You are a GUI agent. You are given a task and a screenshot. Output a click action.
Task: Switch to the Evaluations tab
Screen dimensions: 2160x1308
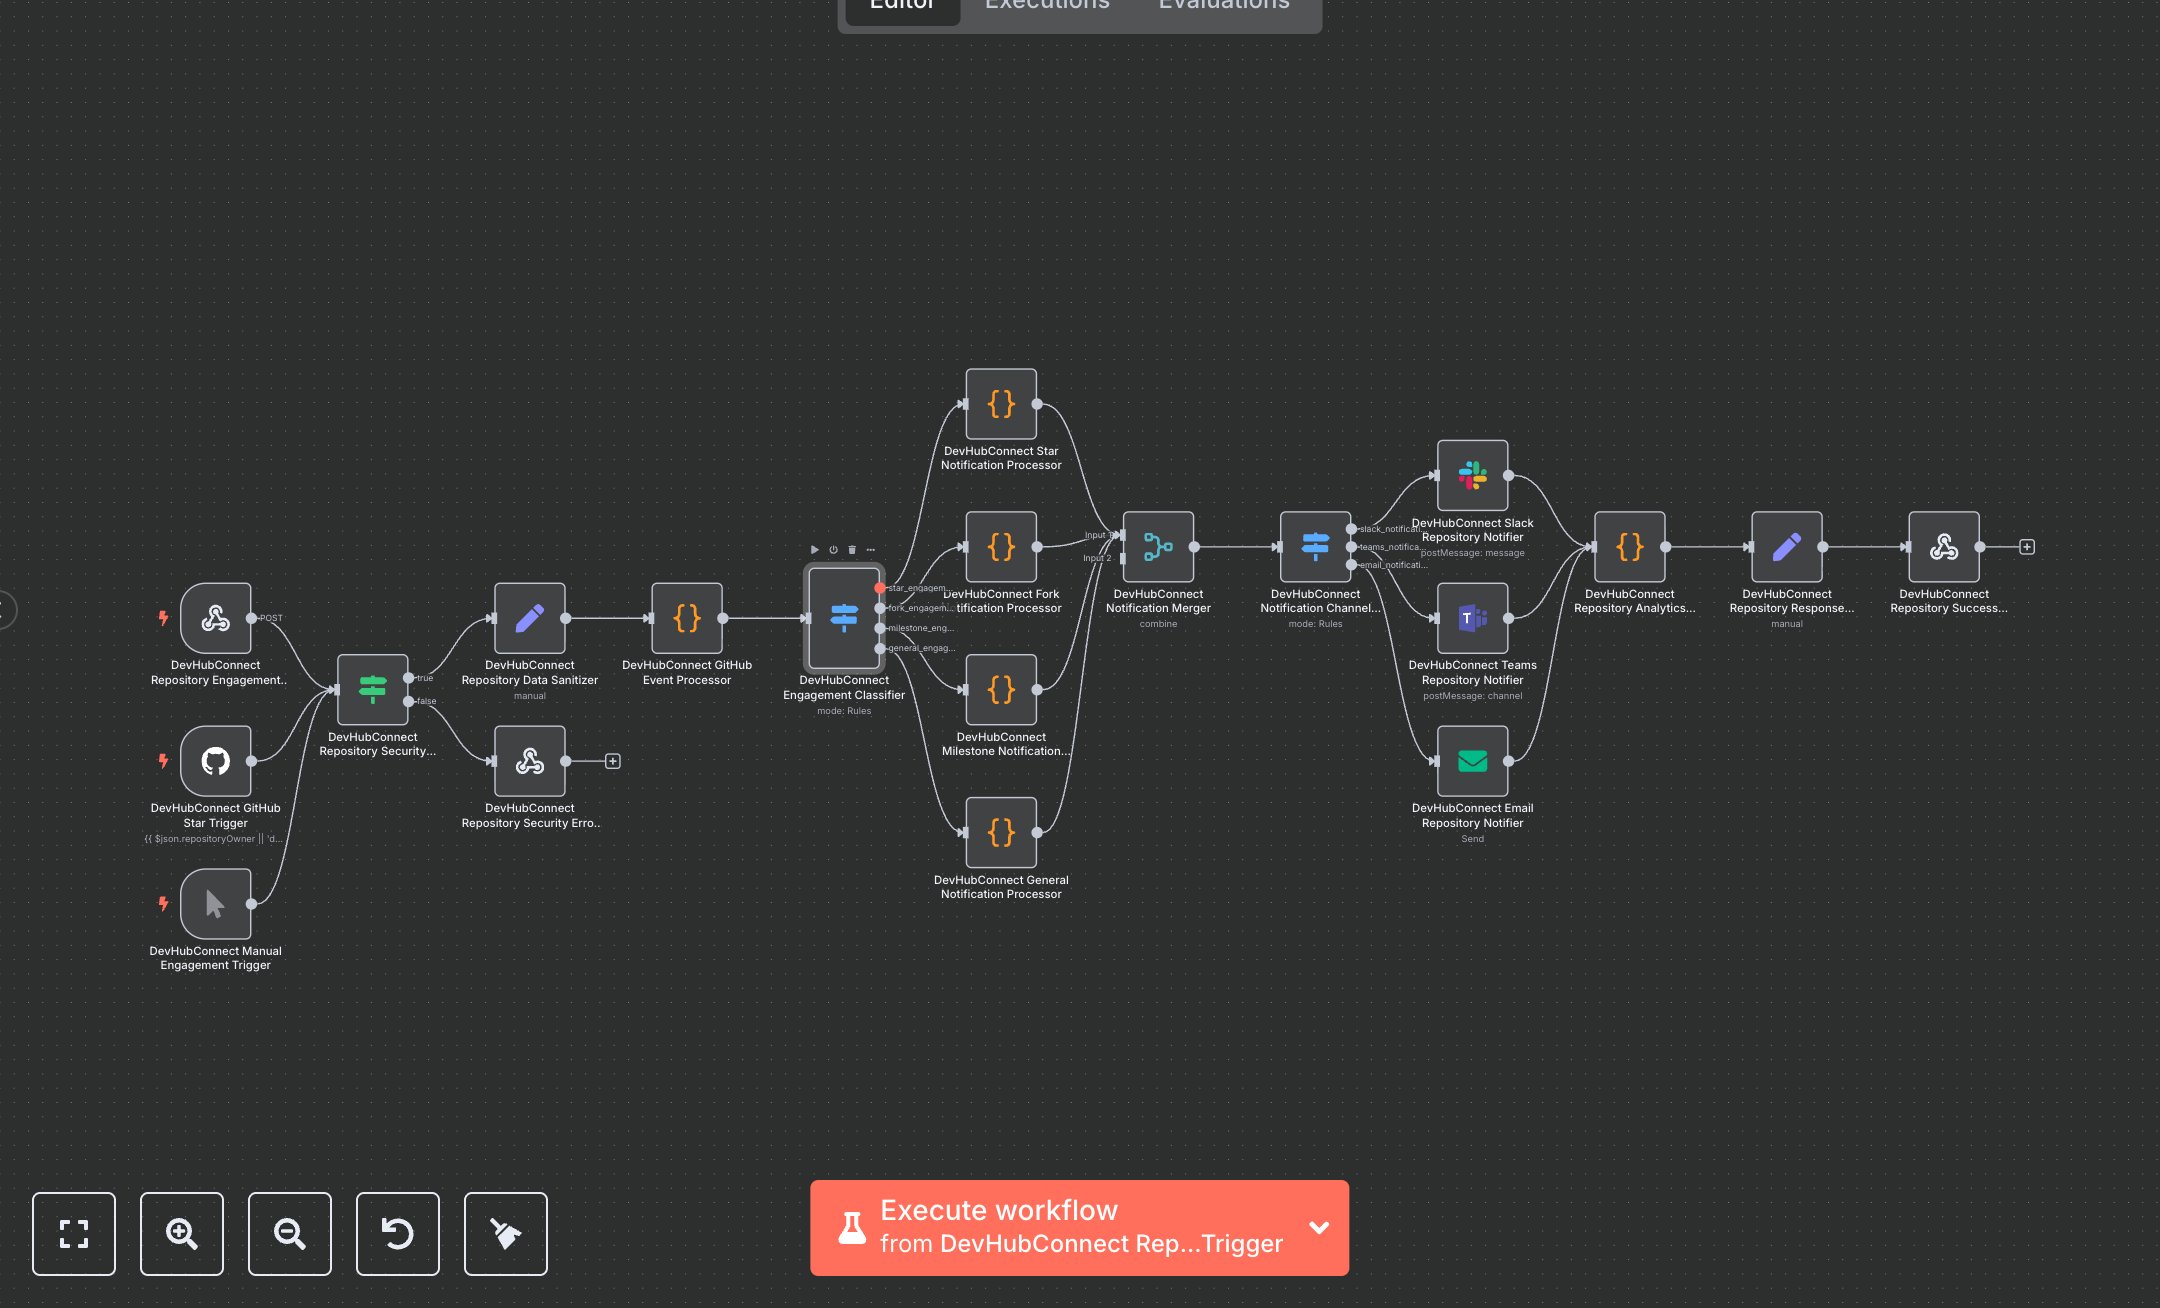pos(1222,7)
